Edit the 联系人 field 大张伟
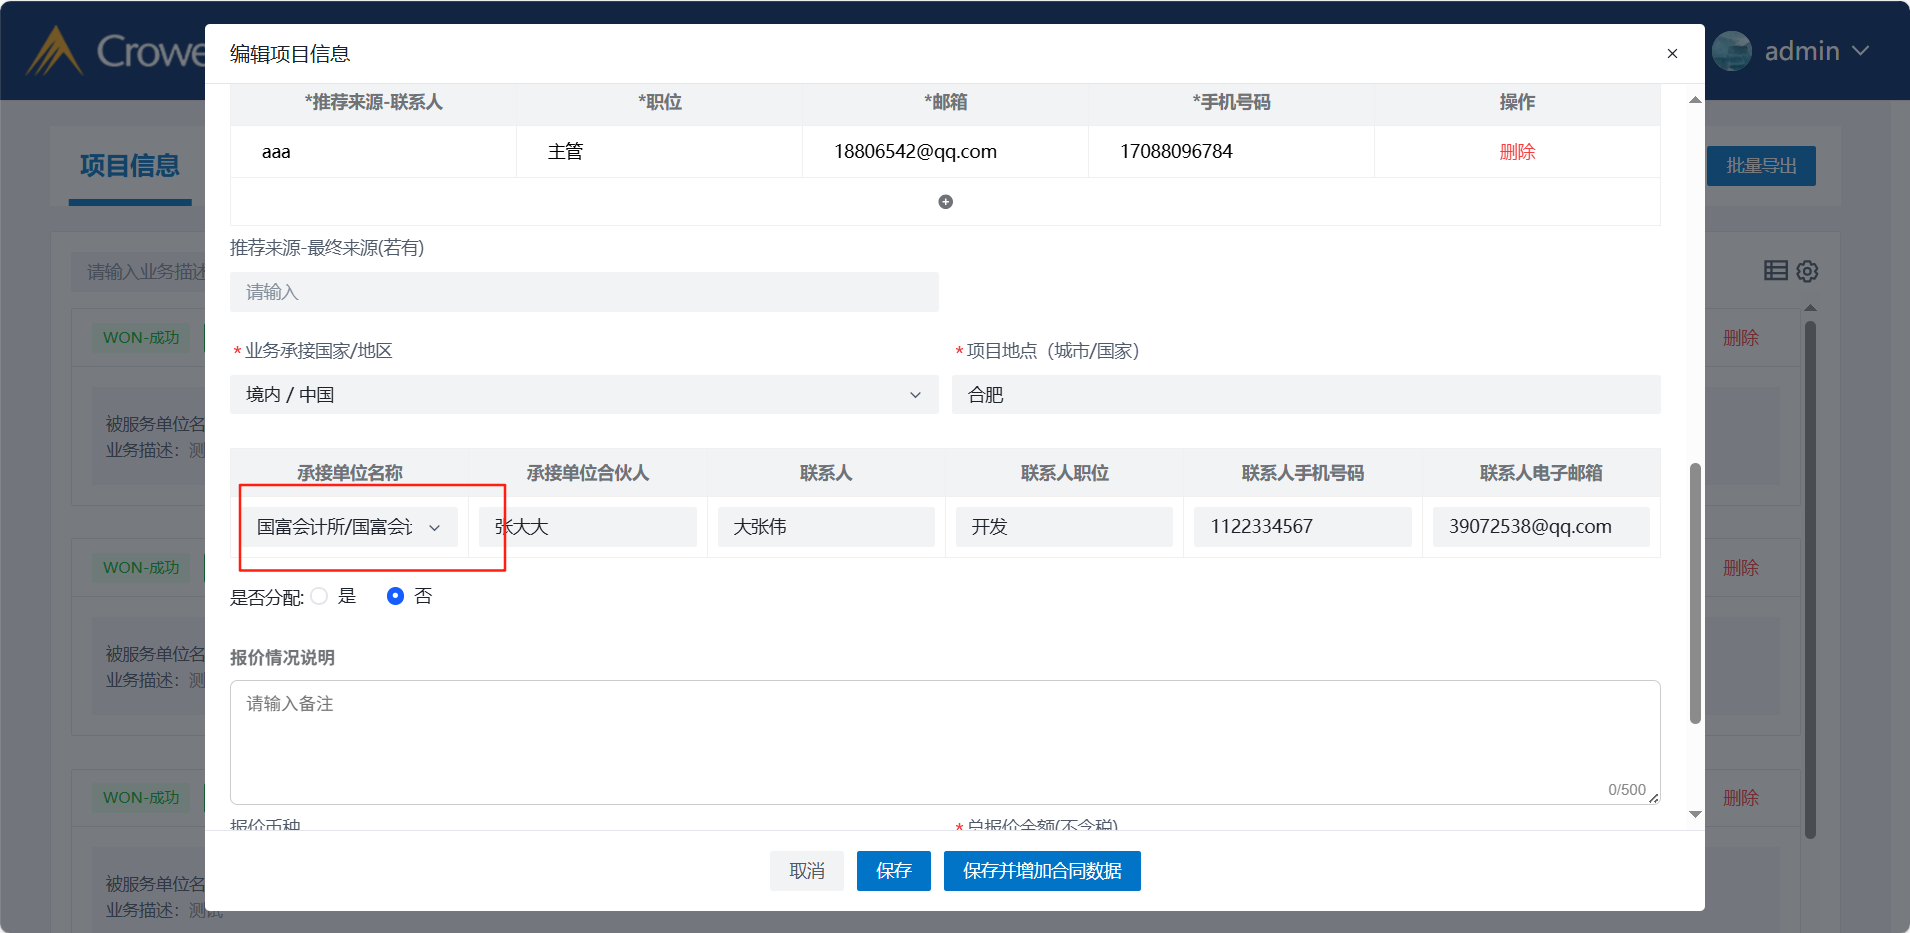This screenshot has width=1910, height=933. [826, 527]
